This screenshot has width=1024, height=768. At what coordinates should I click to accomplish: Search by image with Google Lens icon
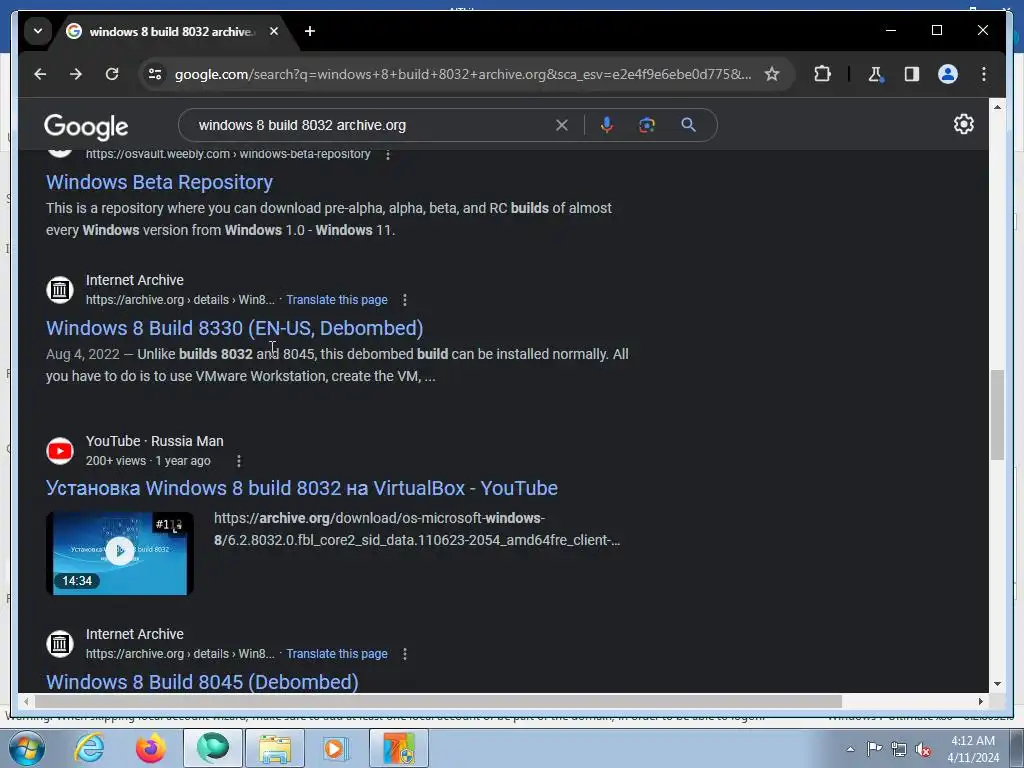click(647, 125)
